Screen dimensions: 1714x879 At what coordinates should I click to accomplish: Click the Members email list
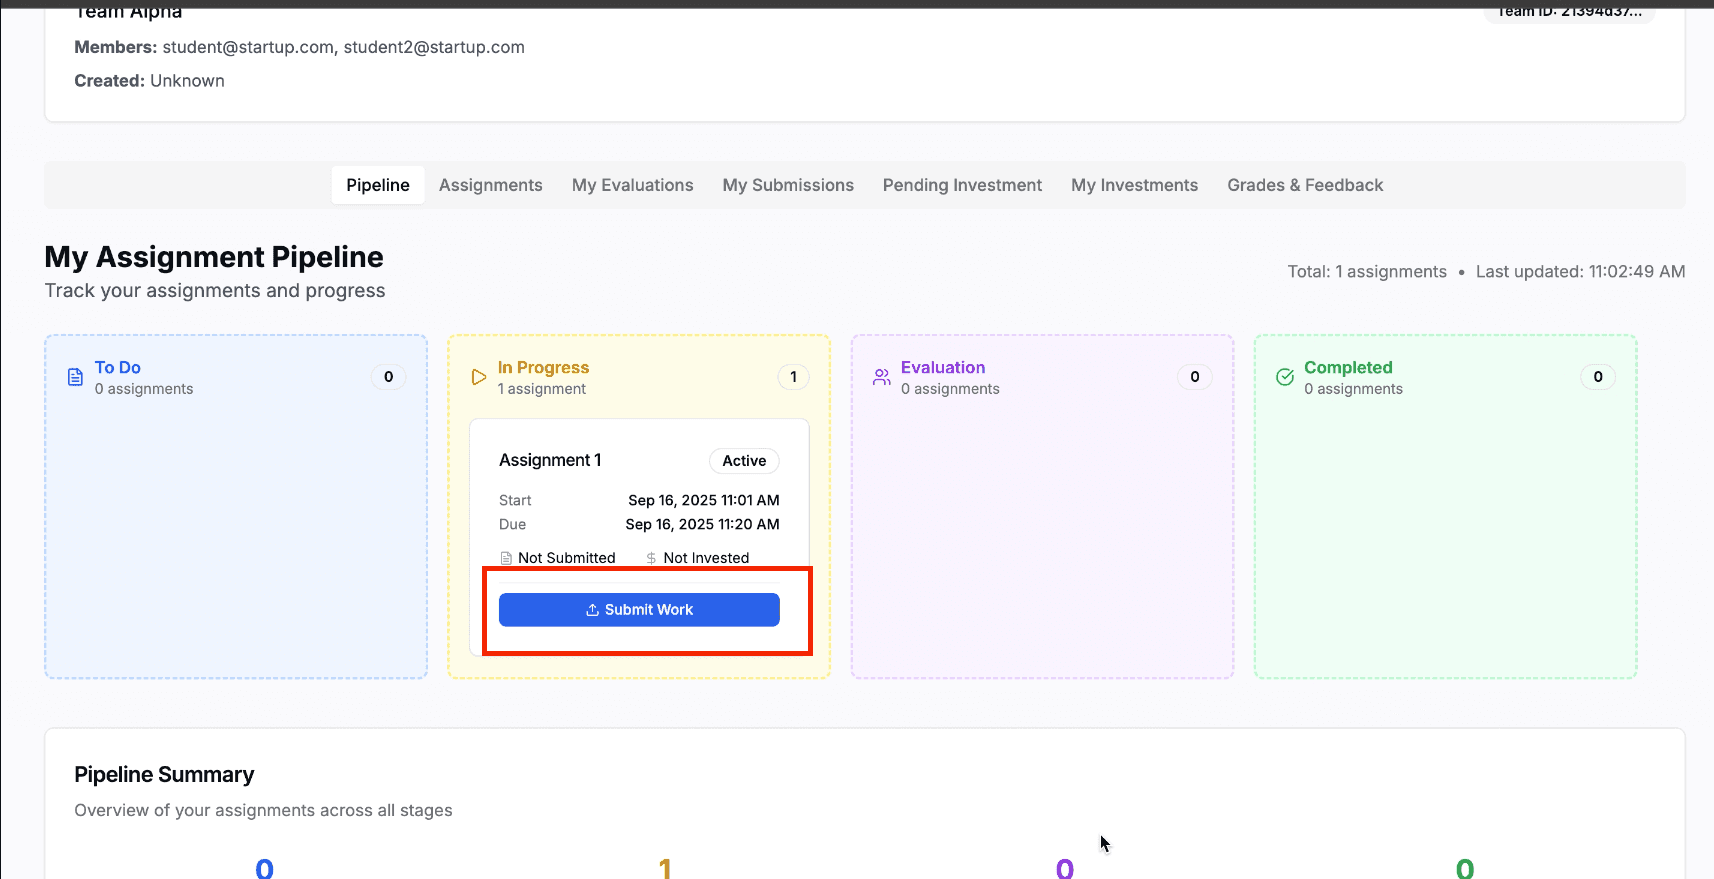coord(344,47)
